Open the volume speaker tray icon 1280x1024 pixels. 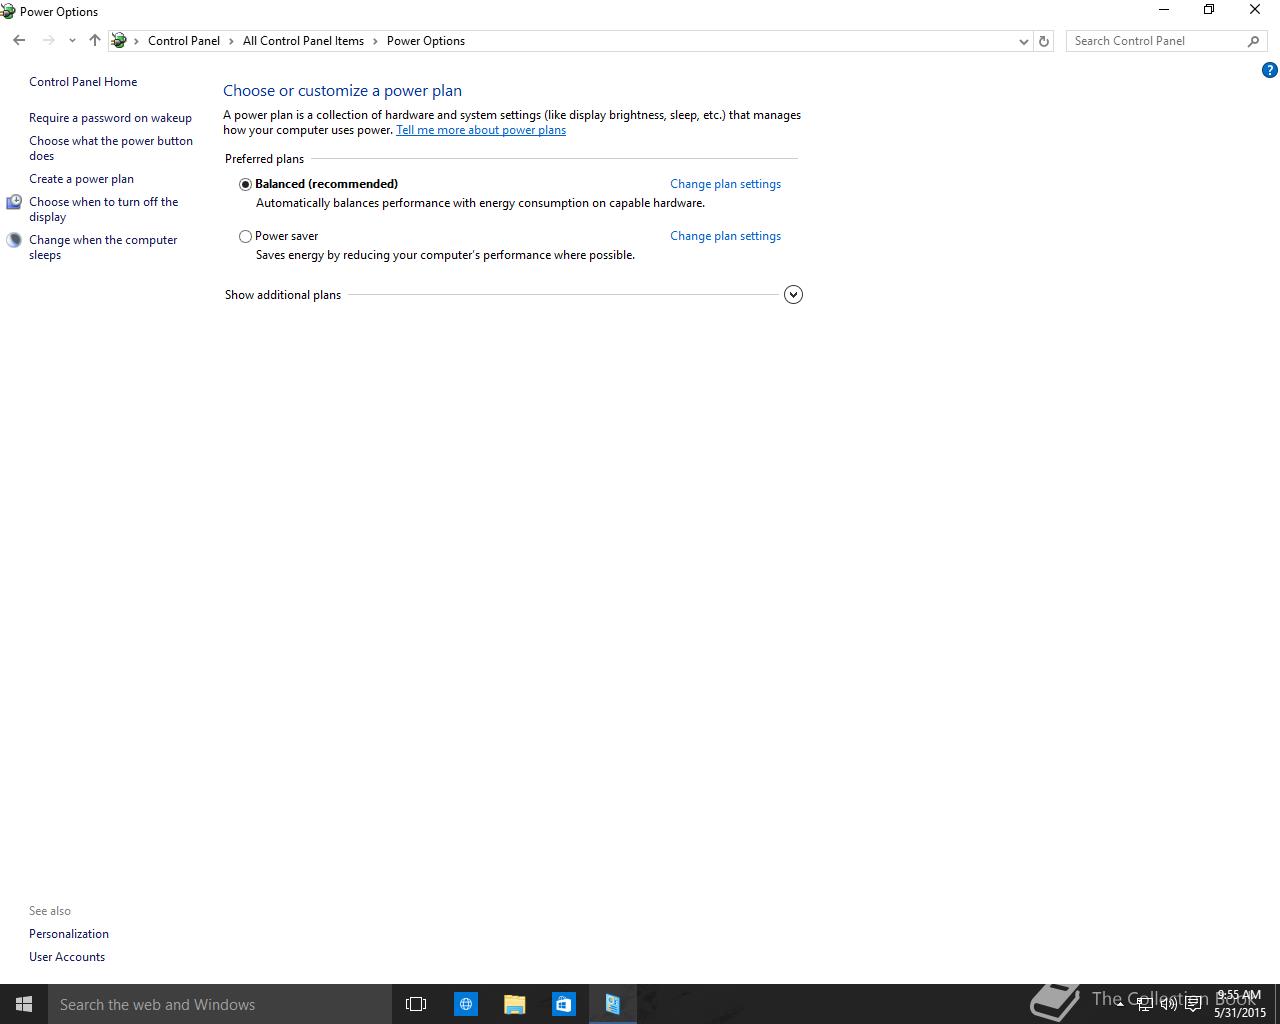(1169, 1004)
